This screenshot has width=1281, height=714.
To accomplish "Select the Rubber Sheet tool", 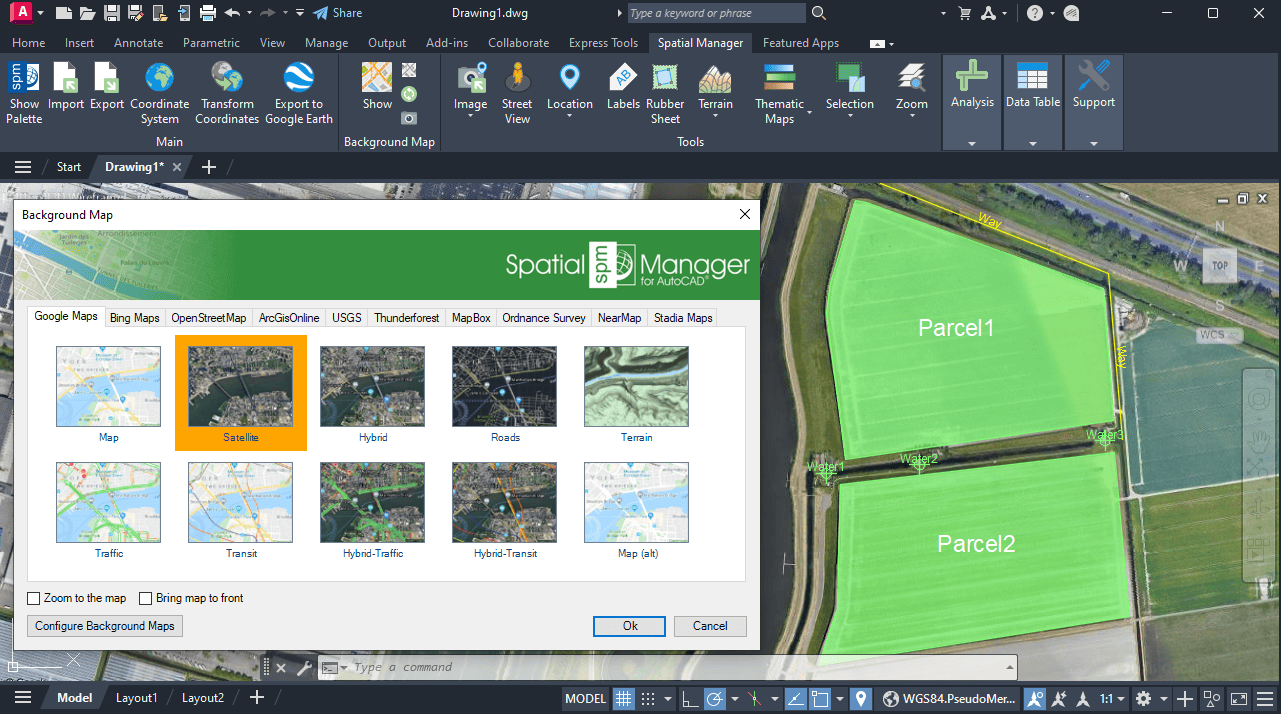I will coord(665,93).
